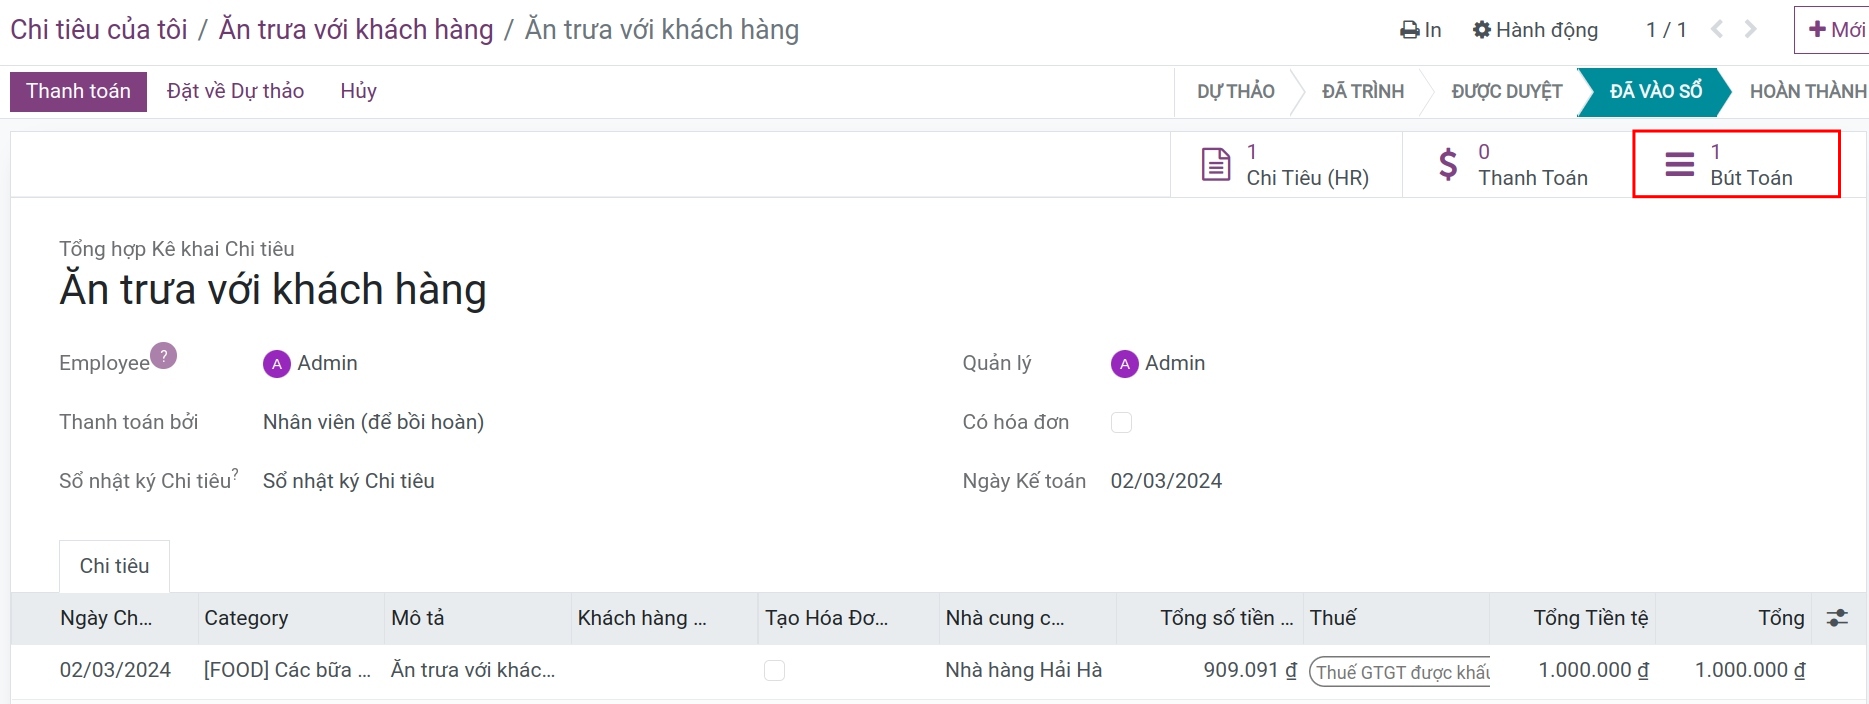
Task: Click Chi tiêu của tôi breadcrumb
Action: click(99, 30)
